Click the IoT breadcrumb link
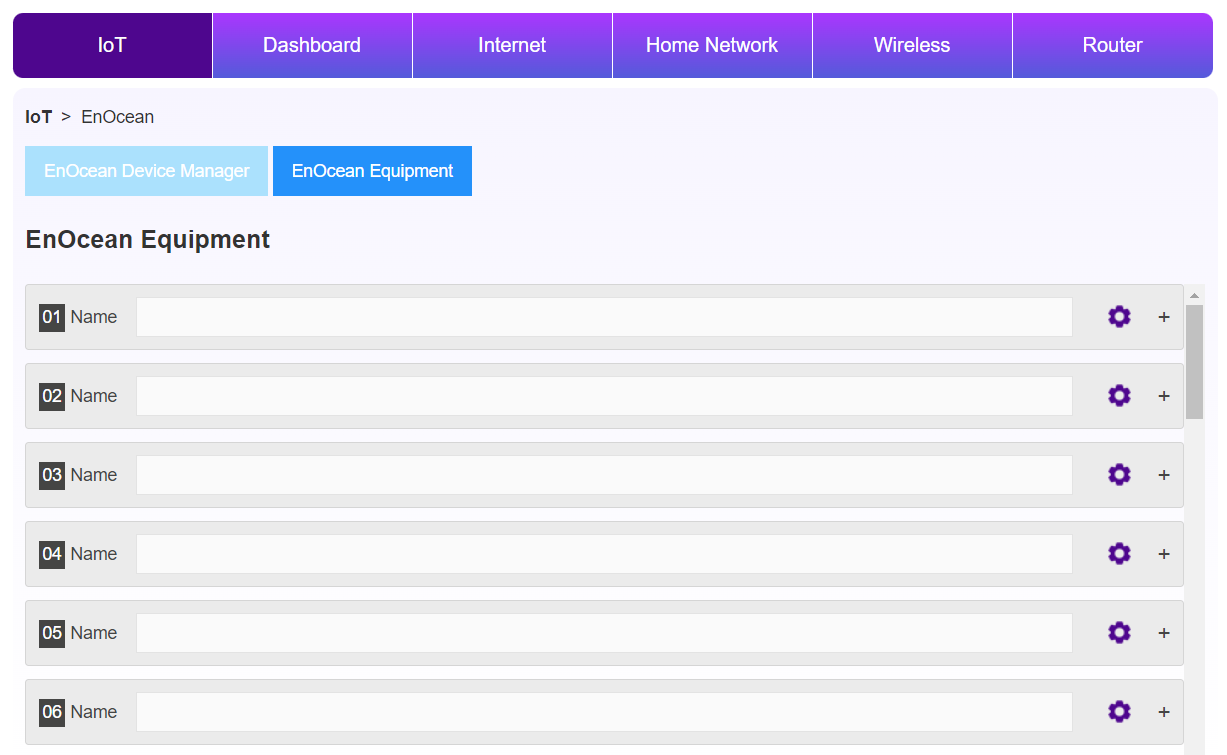 39,117
